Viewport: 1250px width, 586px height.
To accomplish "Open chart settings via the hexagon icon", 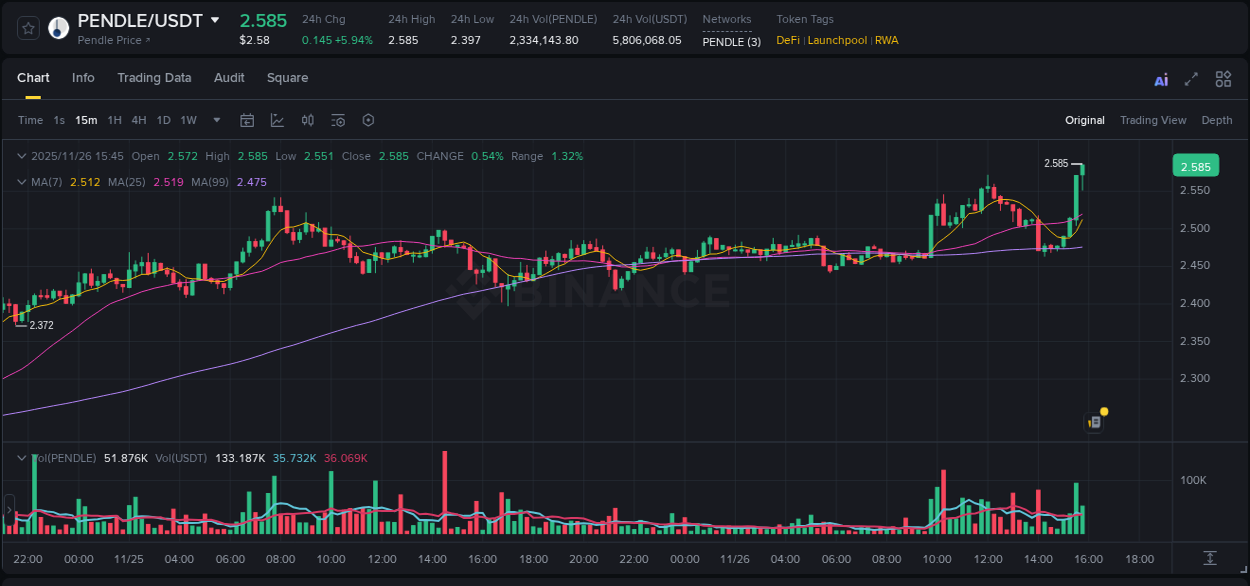I will click(x=367, y=119).
